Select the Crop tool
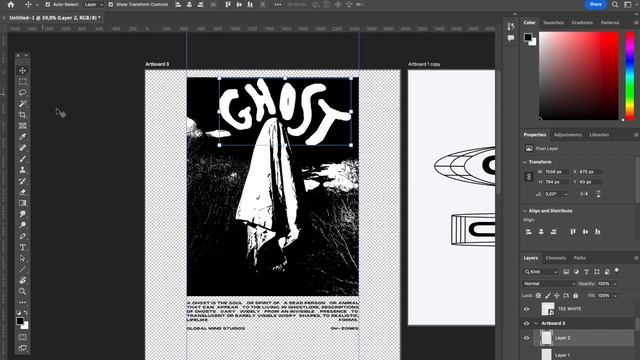The height and width of the screenshot is (360, 640). [x=22, y=115]
